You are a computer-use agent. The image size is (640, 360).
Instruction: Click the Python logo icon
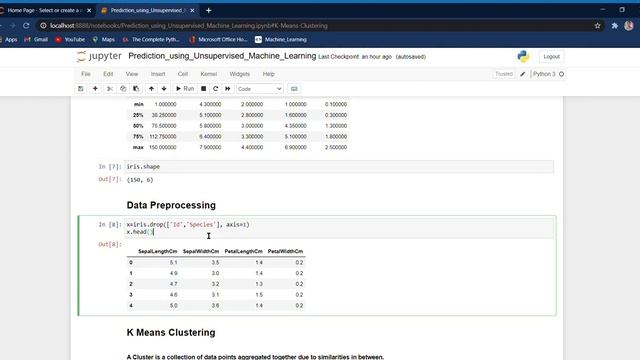click(x=523, y=56)
